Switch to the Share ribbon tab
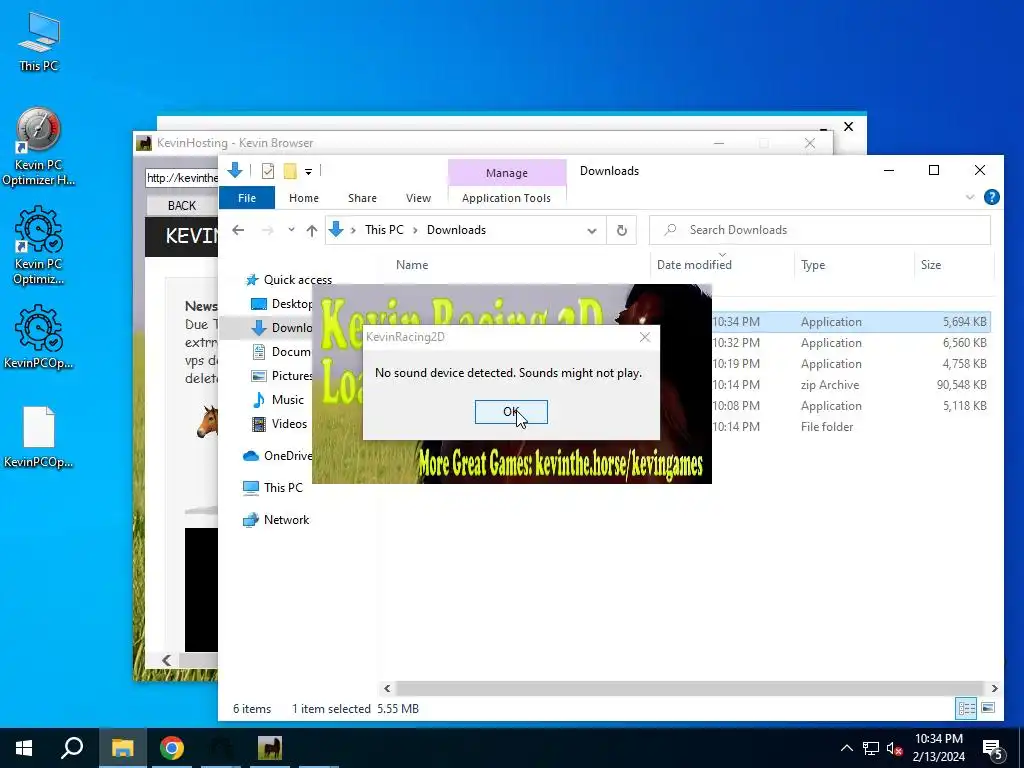The width and height of the screenshot is (1024, 768). 362,198
